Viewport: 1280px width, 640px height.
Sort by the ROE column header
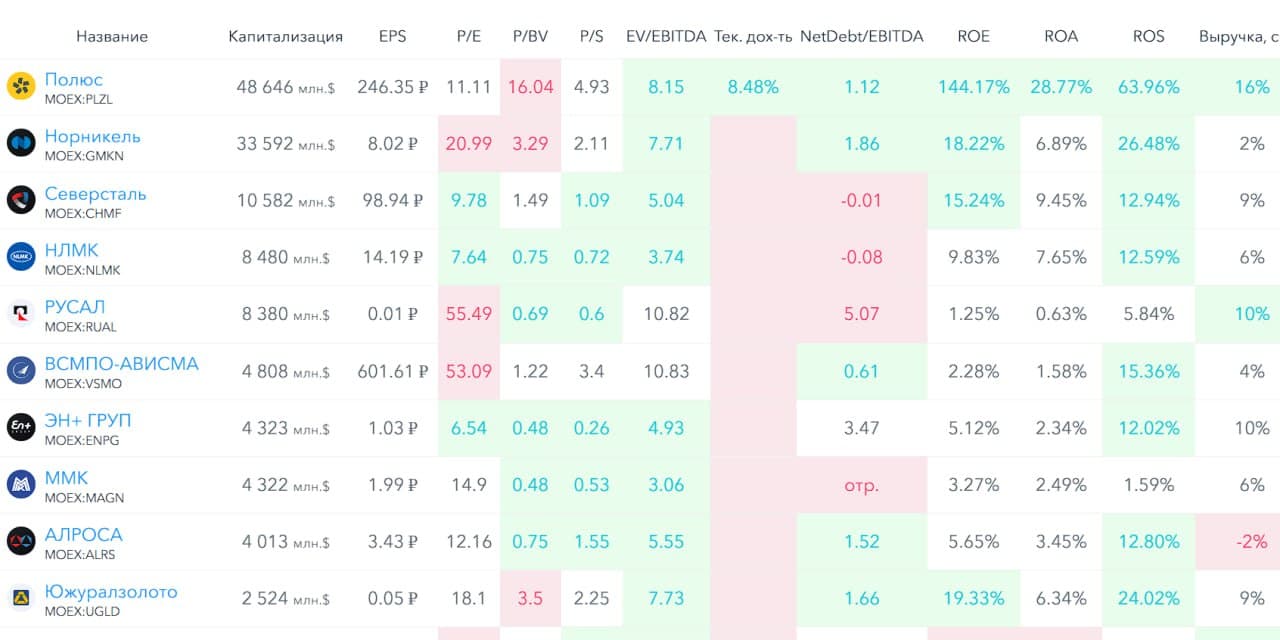pyautogui.click(x=973, y=36)
